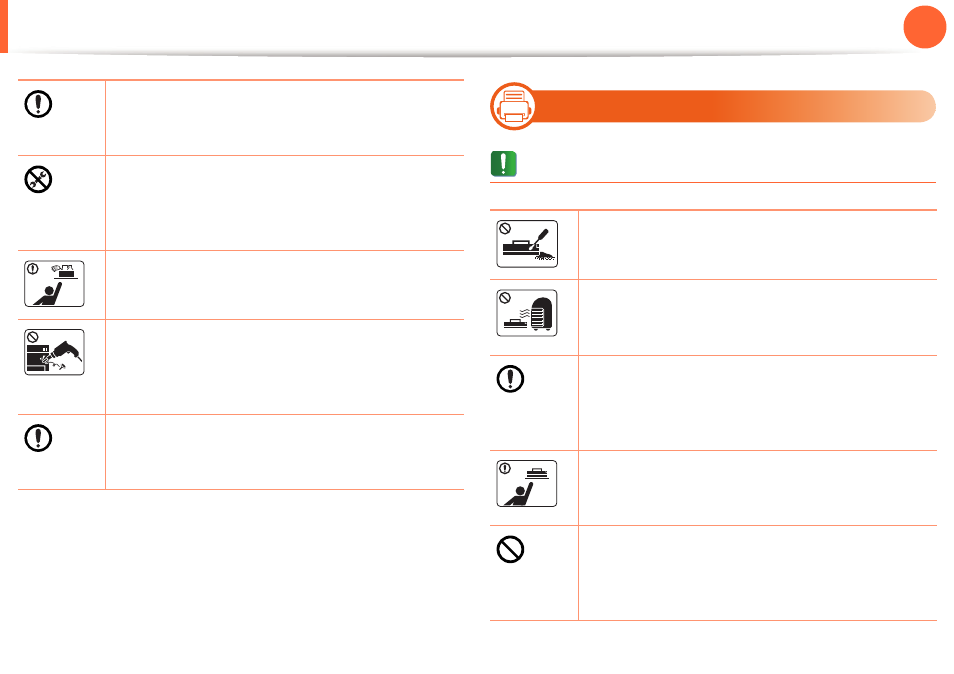The width and height of the screenshot is (954, 674).
Task: Click the orange circle at top-right corner
Action: click(x=925, y=27)
